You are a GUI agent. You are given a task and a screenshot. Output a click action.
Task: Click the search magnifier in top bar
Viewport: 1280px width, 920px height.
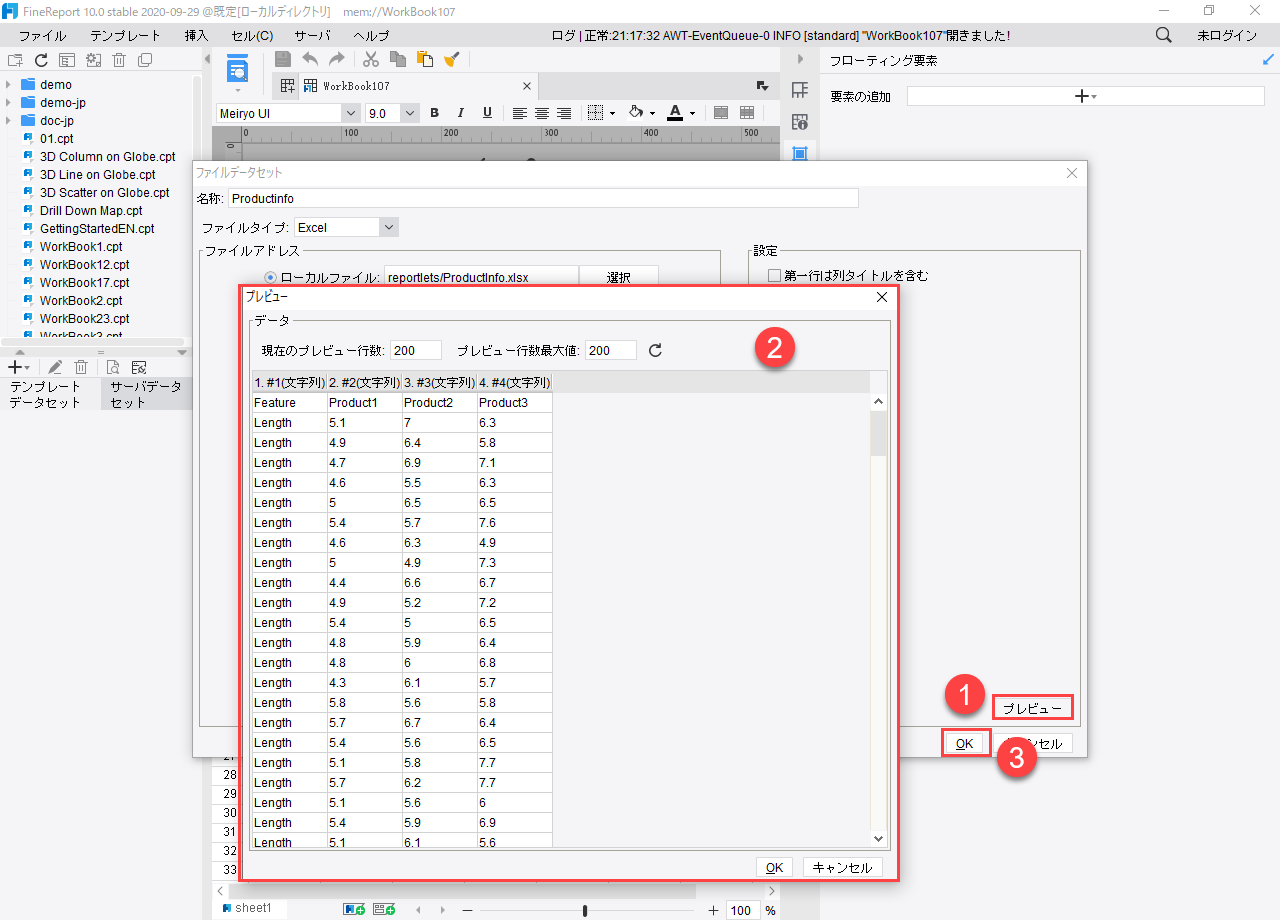click(1164, 35)
